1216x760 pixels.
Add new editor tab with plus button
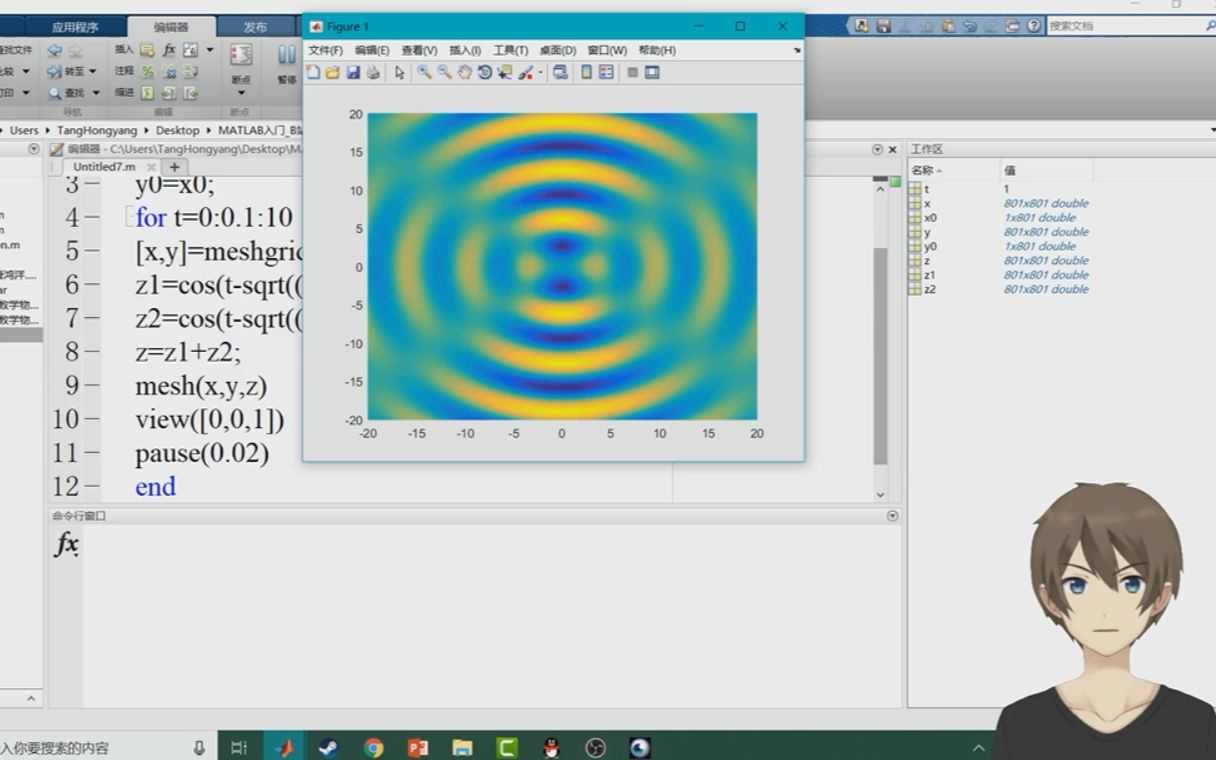pos(174,167)
